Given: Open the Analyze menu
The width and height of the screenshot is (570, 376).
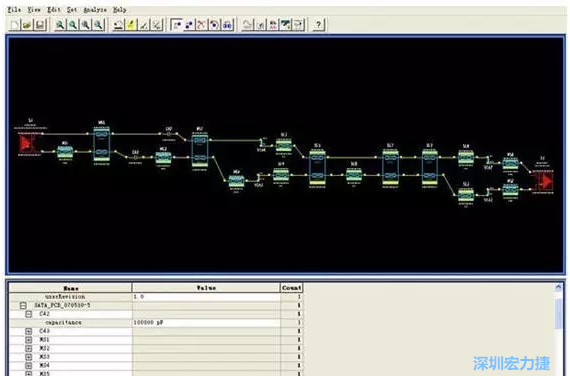Looking at the screenshot, I should point(95,9).
